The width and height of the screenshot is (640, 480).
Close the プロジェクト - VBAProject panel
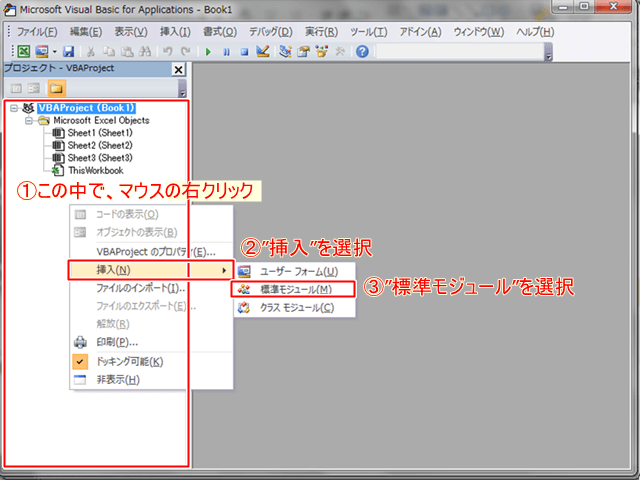click(x=178, y=70)
